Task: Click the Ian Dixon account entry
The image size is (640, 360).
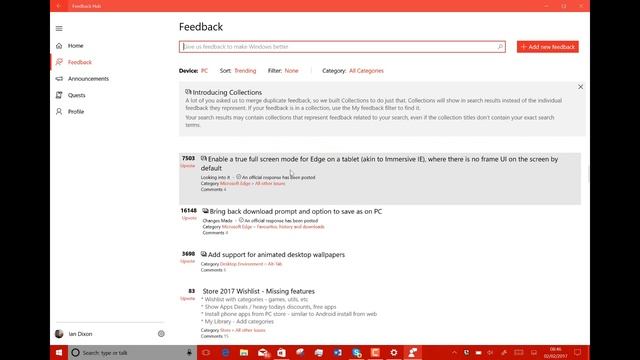Action: 80,334
